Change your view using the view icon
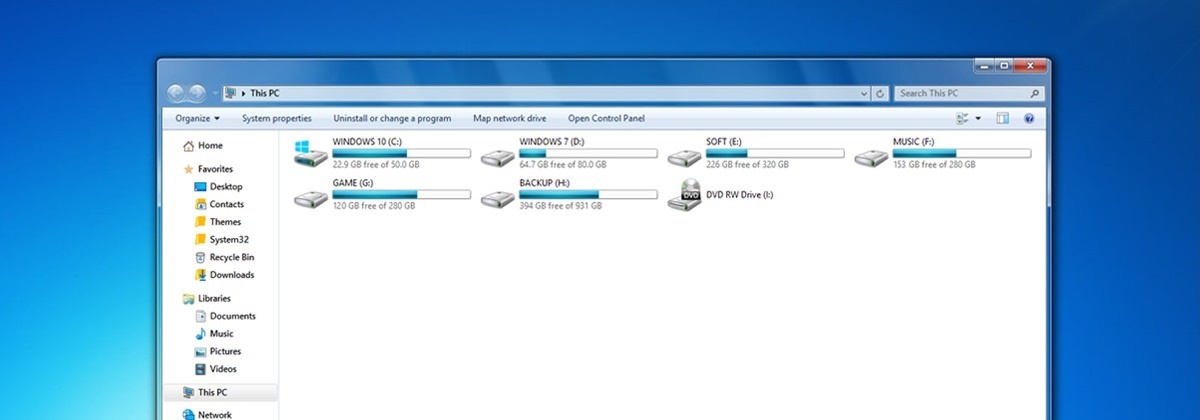Viewport: 1200px width, 420px height. click(x=962, y=118)
